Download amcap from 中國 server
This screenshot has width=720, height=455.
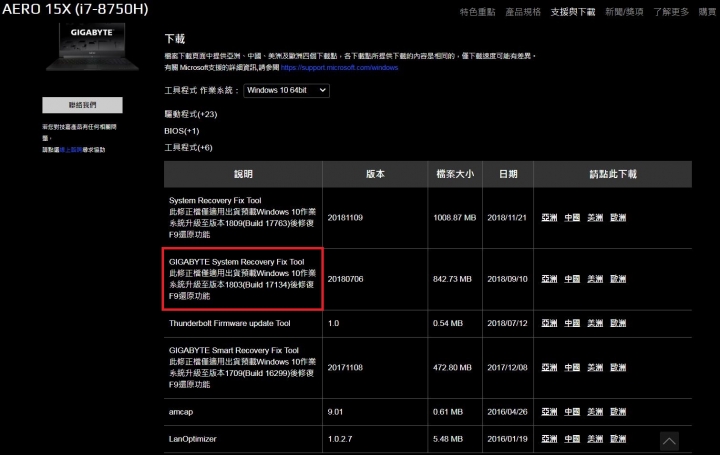[572, 412]
